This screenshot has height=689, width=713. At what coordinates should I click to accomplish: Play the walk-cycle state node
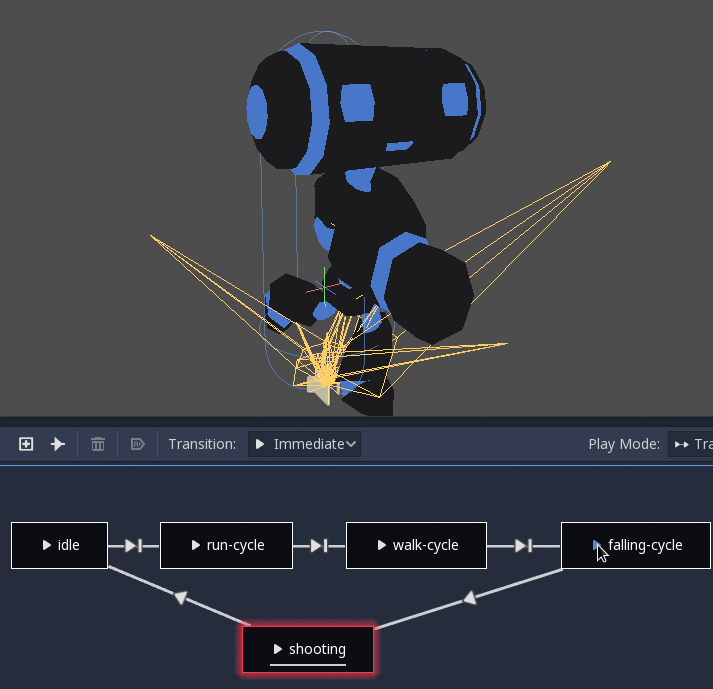tap(382, 545)
